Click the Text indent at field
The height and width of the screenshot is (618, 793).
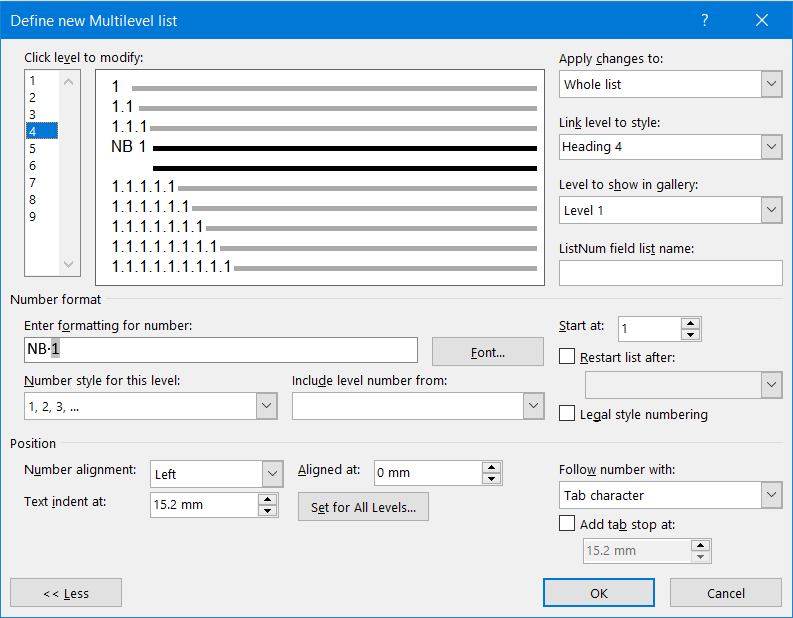[x=204, y=505]
